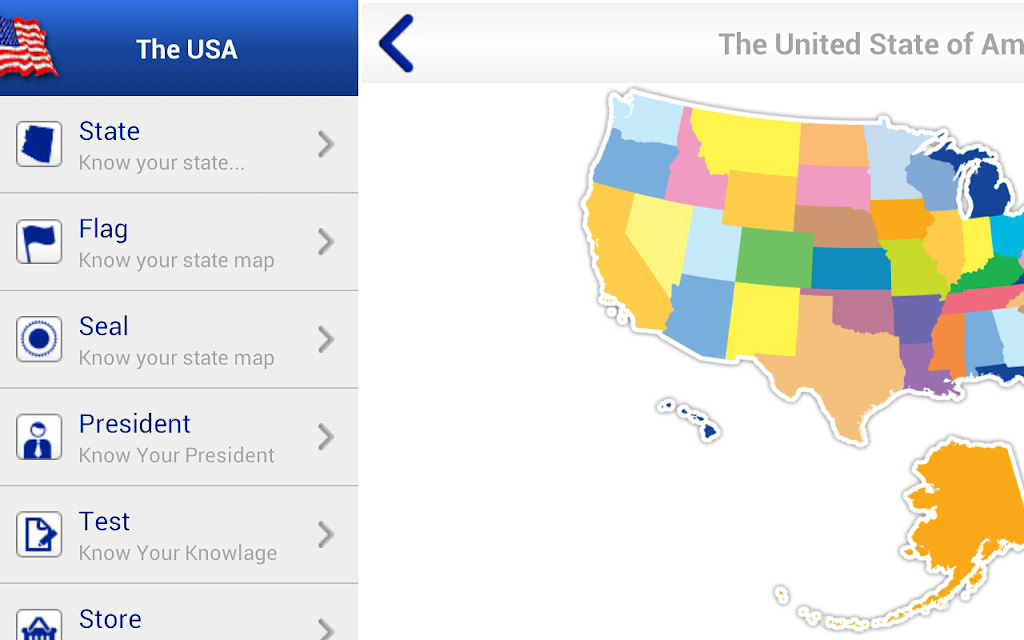Select the blue Flag icon
The image size is (1024, 640).
[x=39, y=242]
